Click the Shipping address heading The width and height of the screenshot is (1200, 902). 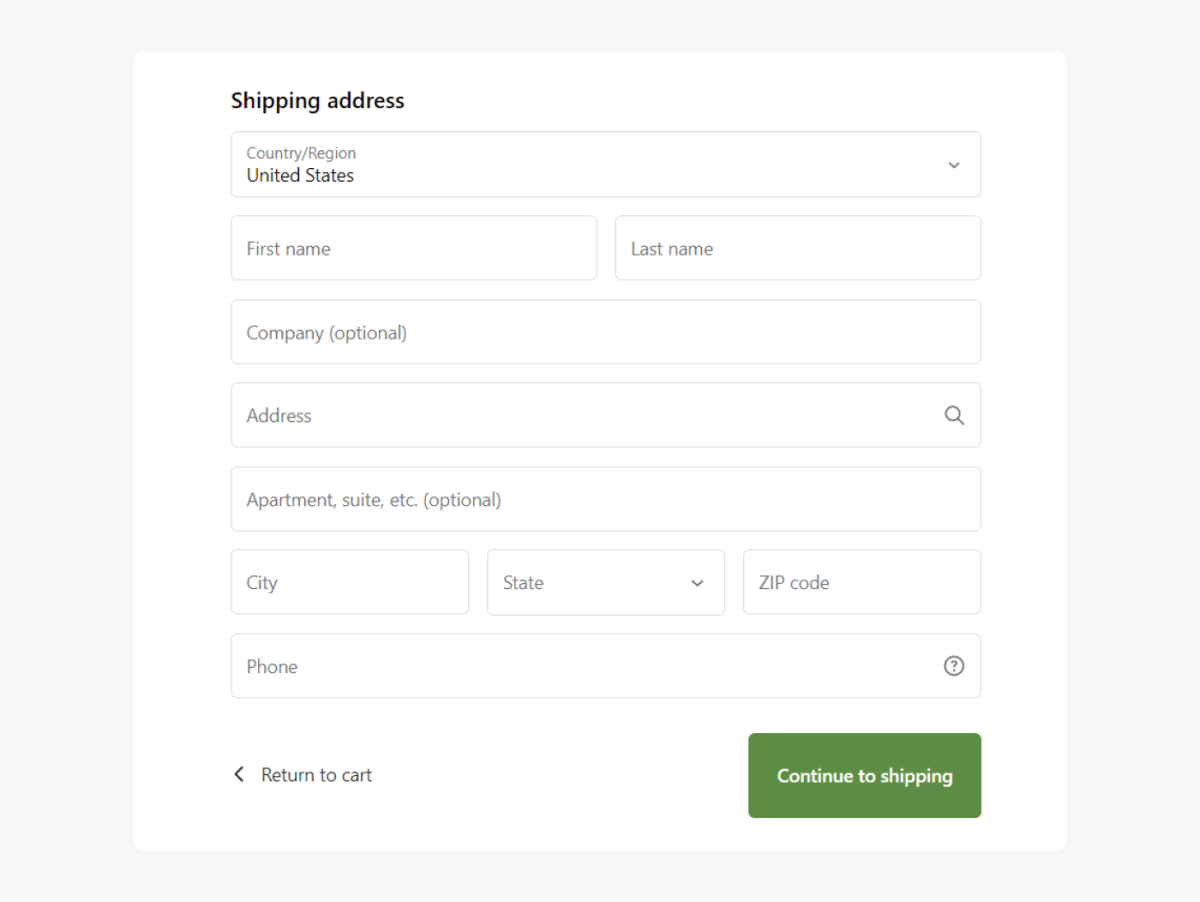click(x=317, y=100)
